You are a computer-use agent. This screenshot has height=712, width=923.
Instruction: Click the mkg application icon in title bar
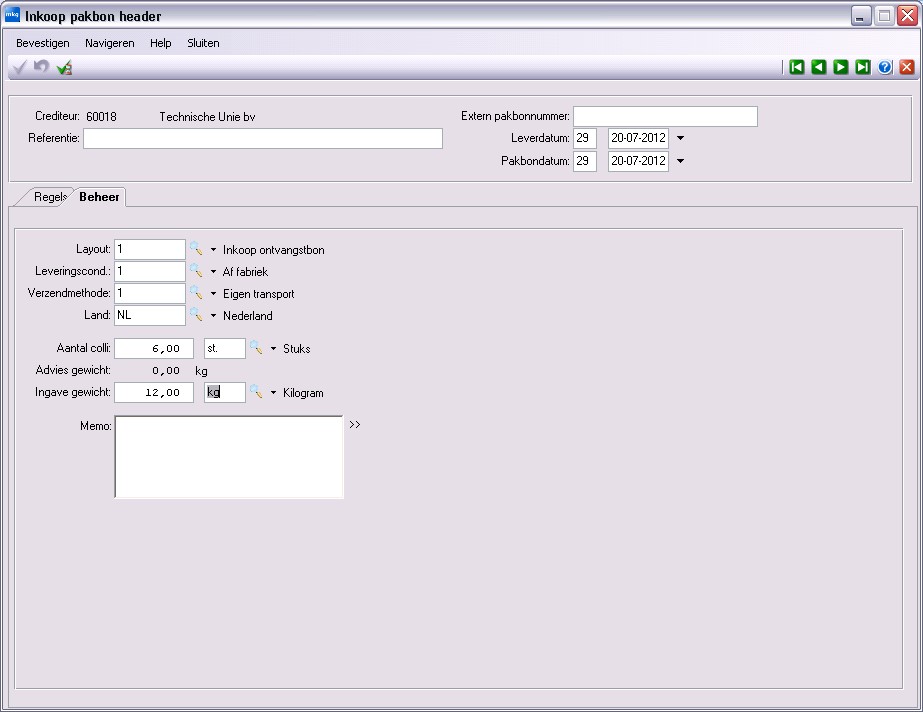click(12, 15)
